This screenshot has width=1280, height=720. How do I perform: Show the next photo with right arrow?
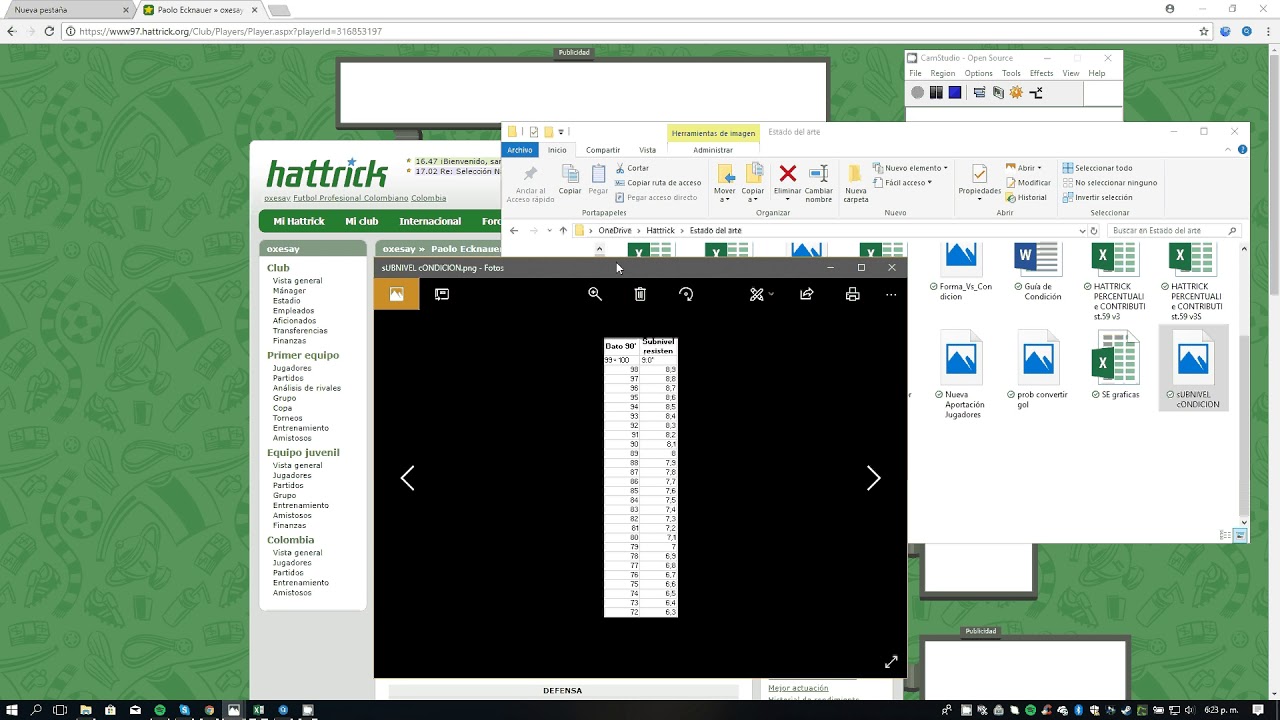tap(873, 479)
